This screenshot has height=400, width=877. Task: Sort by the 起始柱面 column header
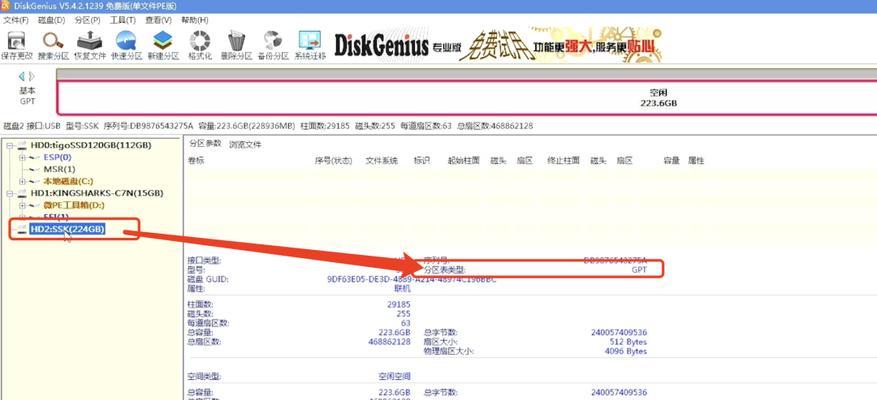coord(463,161)
